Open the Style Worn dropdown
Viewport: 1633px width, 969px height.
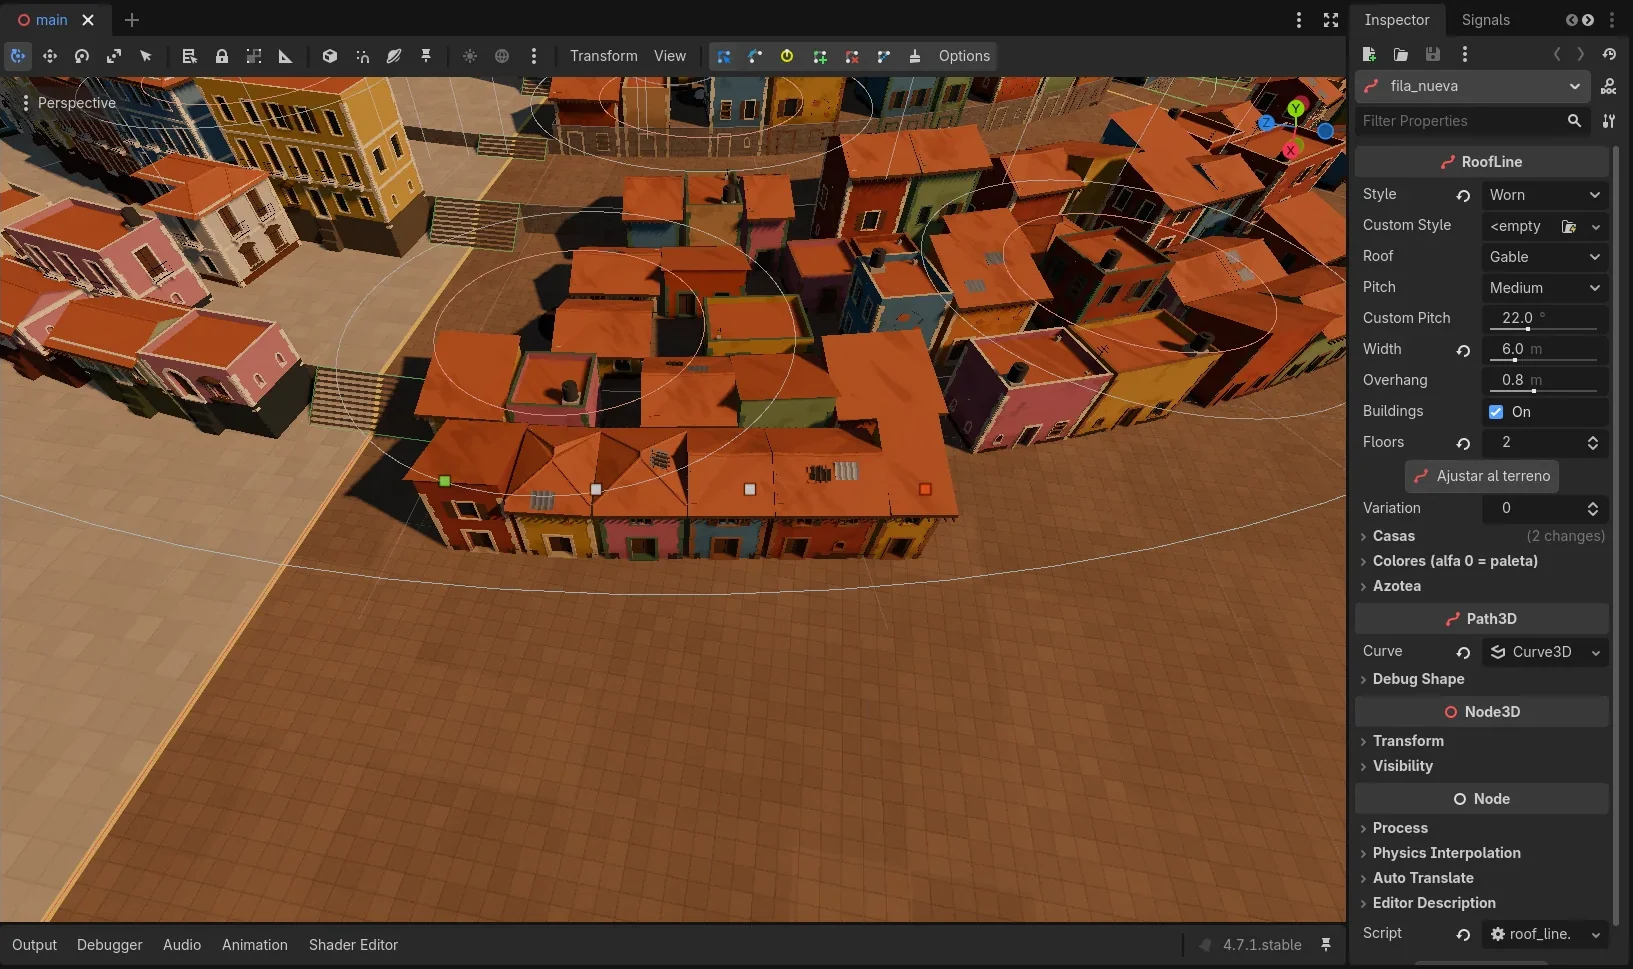[1545, 195]
